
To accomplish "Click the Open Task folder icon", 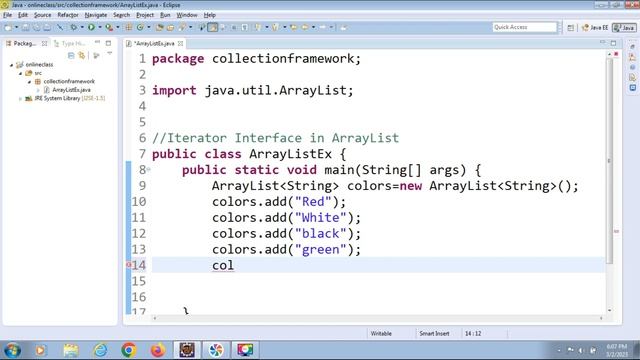I will tap(170, 27).
